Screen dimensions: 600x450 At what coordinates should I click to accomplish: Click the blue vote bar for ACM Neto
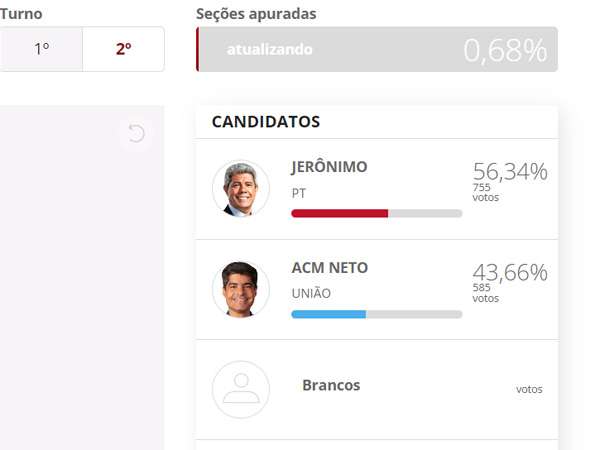tap(329, 314)
